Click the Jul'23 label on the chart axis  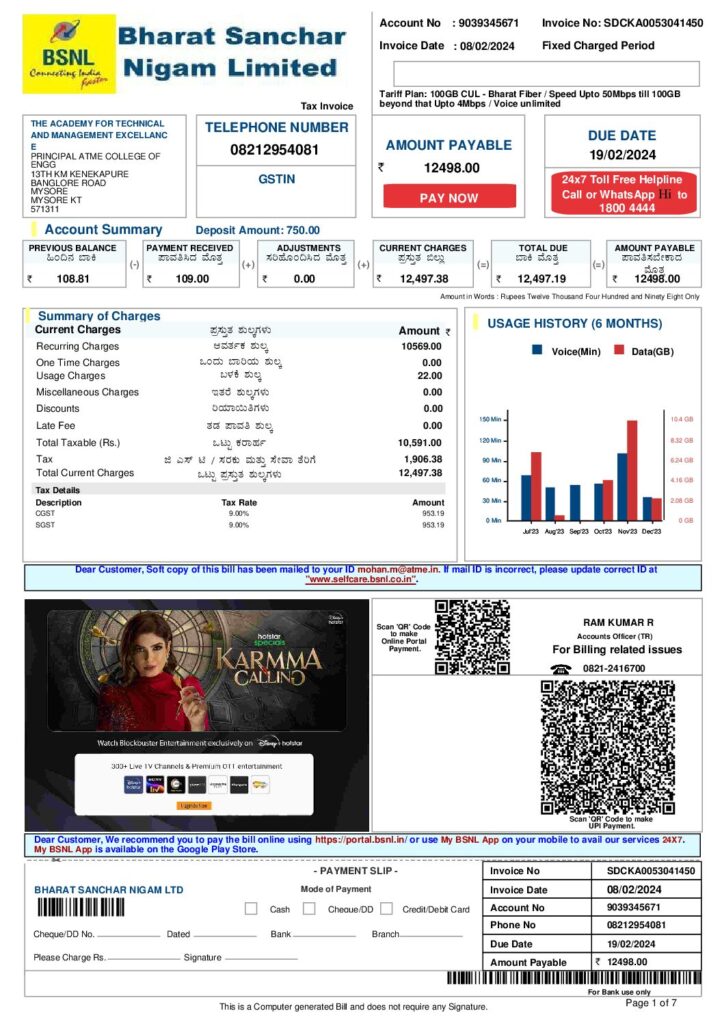pyautogui.click(x=531, y=531)
